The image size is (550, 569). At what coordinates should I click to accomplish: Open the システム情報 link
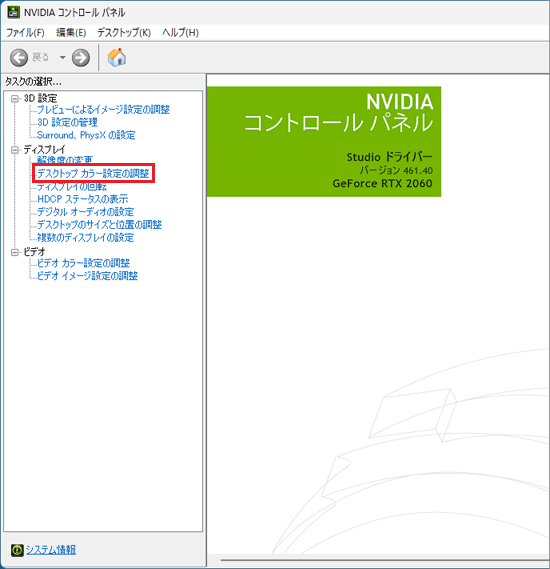click(51, 550)
